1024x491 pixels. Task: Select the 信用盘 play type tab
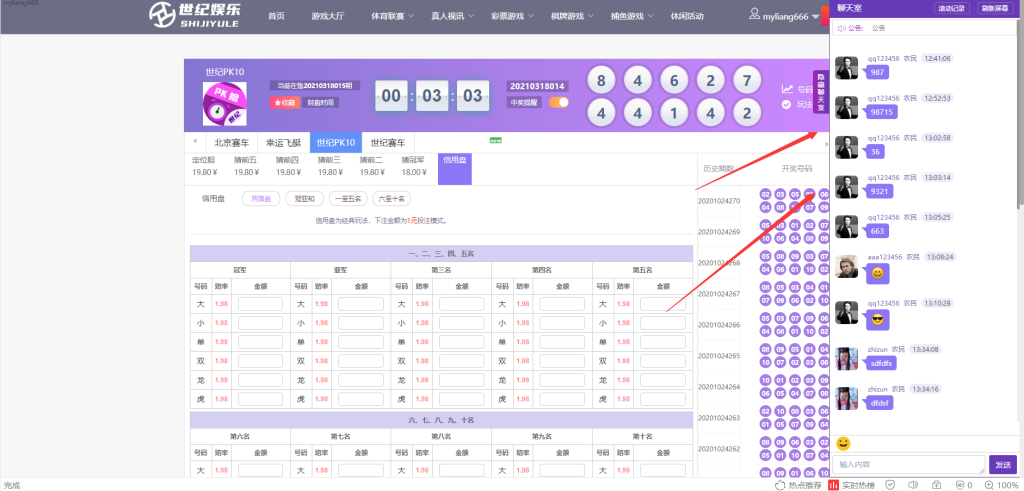(x=455, y=169)
